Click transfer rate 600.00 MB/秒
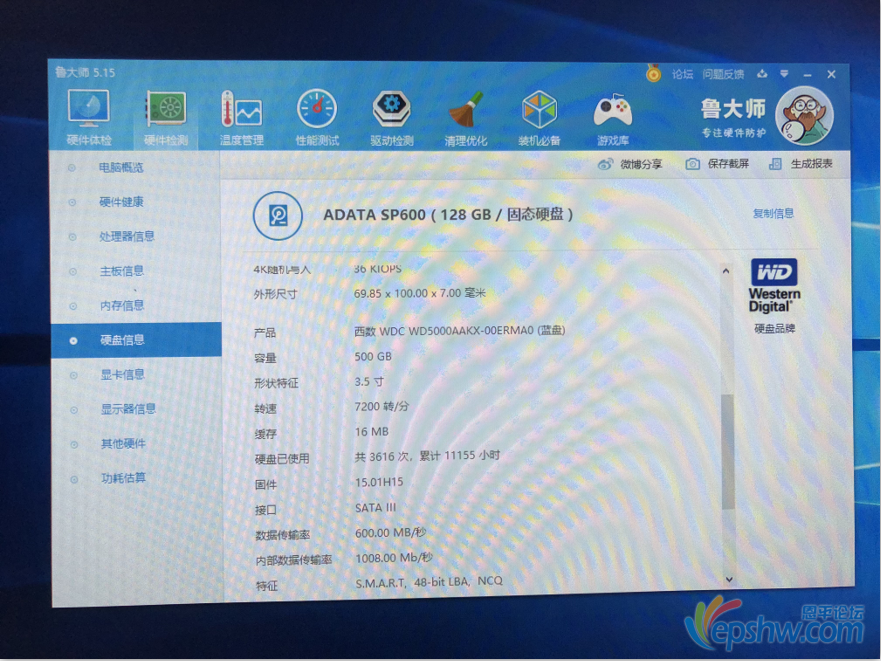 390,533
